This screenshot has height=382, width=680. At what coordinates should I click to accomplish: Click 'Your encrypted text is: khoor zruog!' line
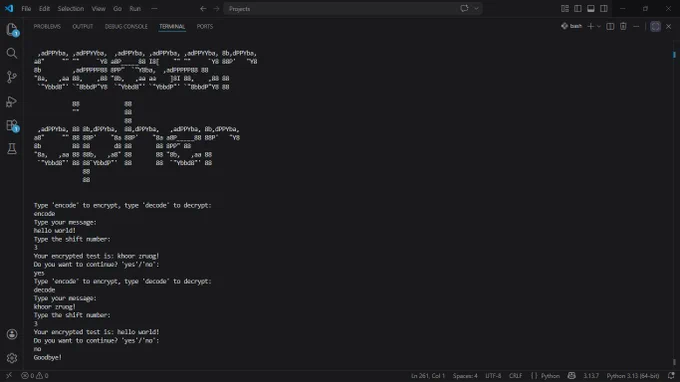pyautogui.click(x=96, y=256)
